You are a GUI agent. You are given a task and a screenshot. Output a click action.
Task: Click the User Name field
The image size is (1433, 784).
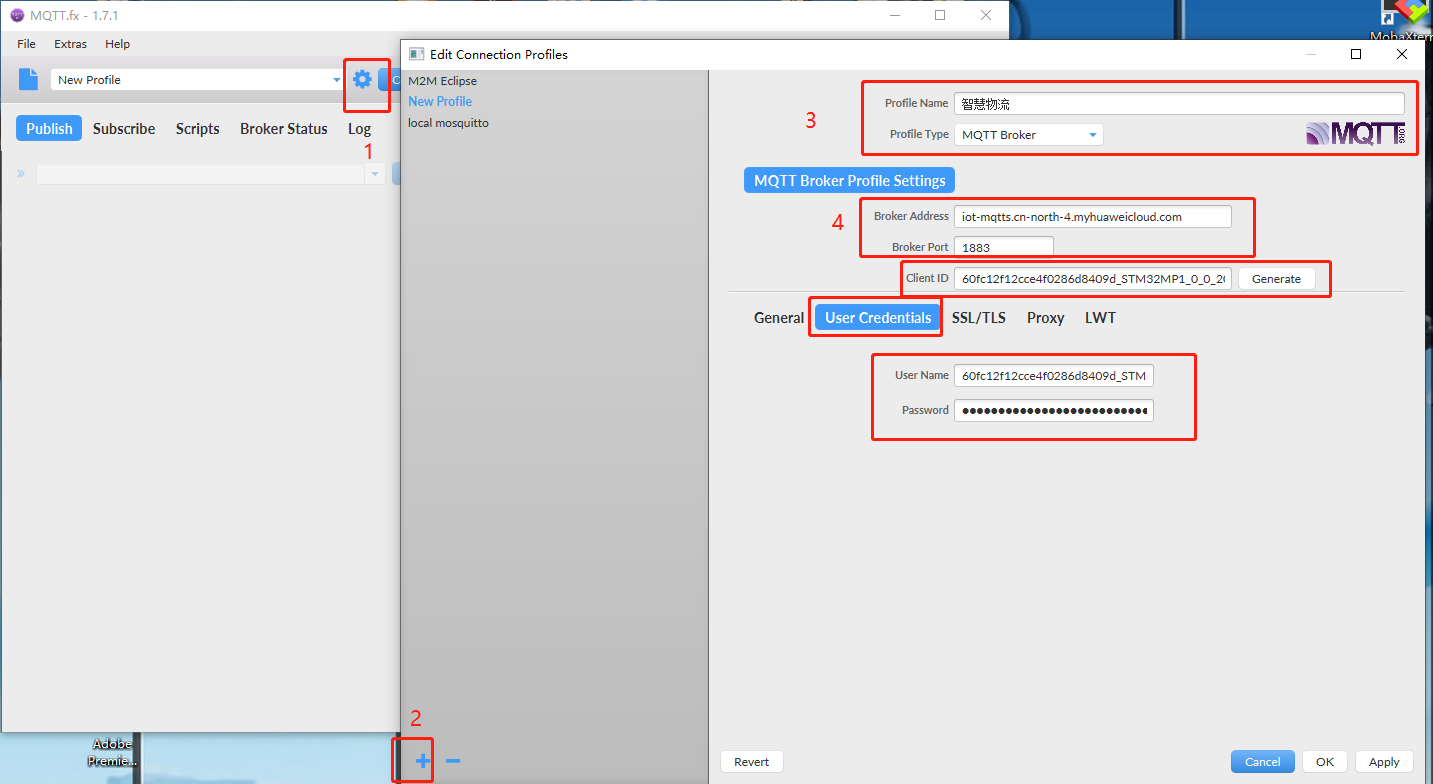[x=1054, y=376]
